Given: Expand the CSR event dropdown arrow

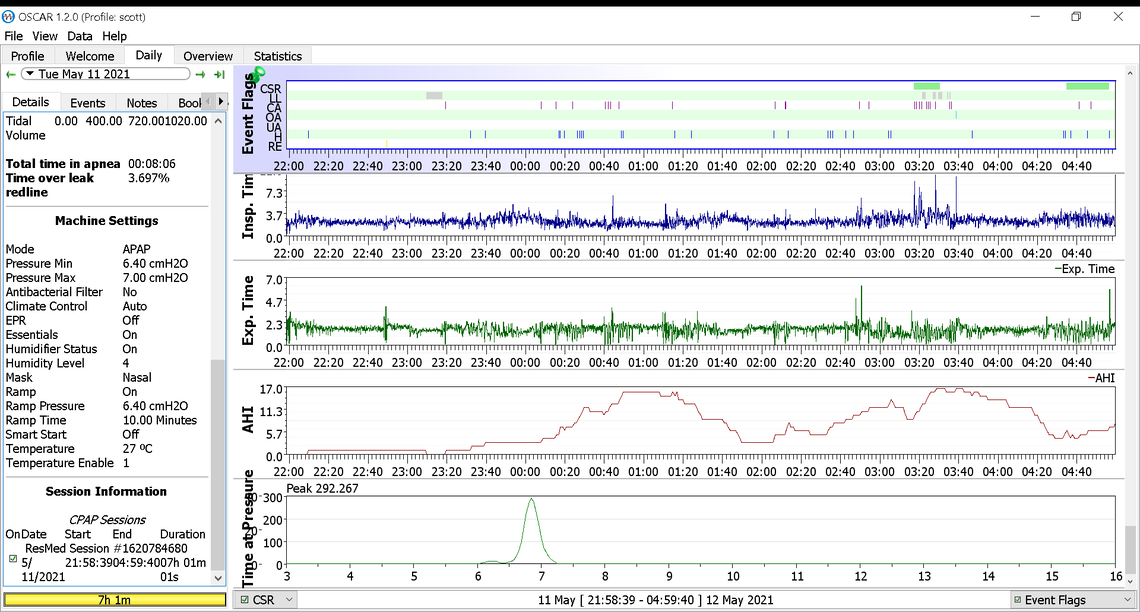Looking at the screenshot, I should point(289,600).
